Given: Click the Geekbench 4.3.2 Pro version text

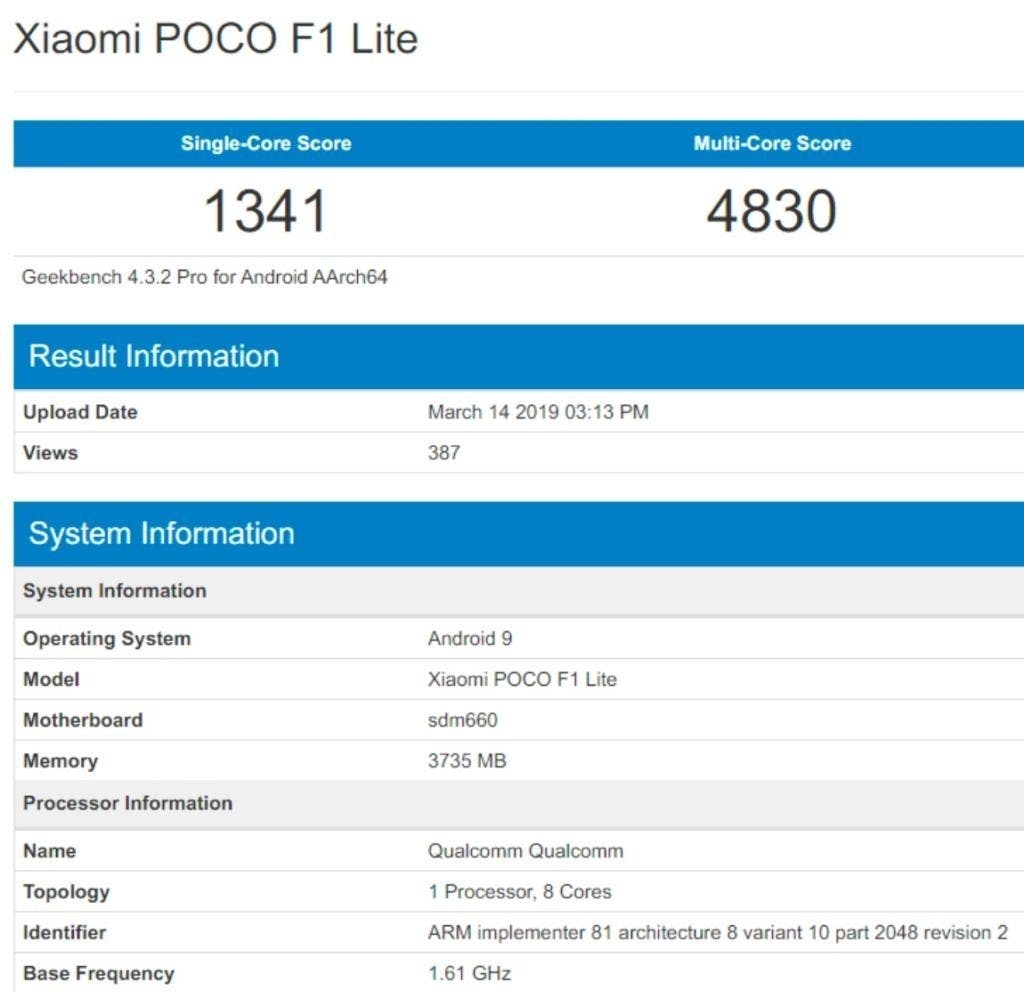Looking at the screenshot, I should click(205, 277).
